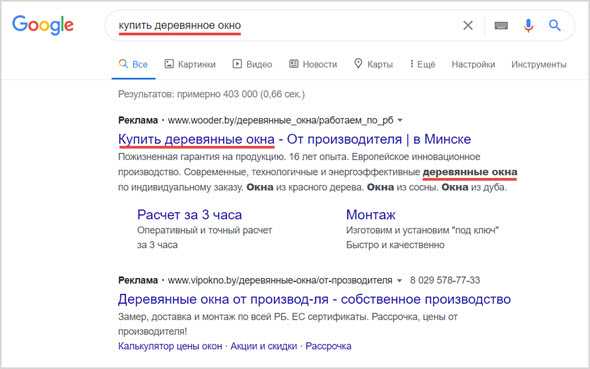
Task: Start voice search with microphone icon
Action: click(528, 25)
